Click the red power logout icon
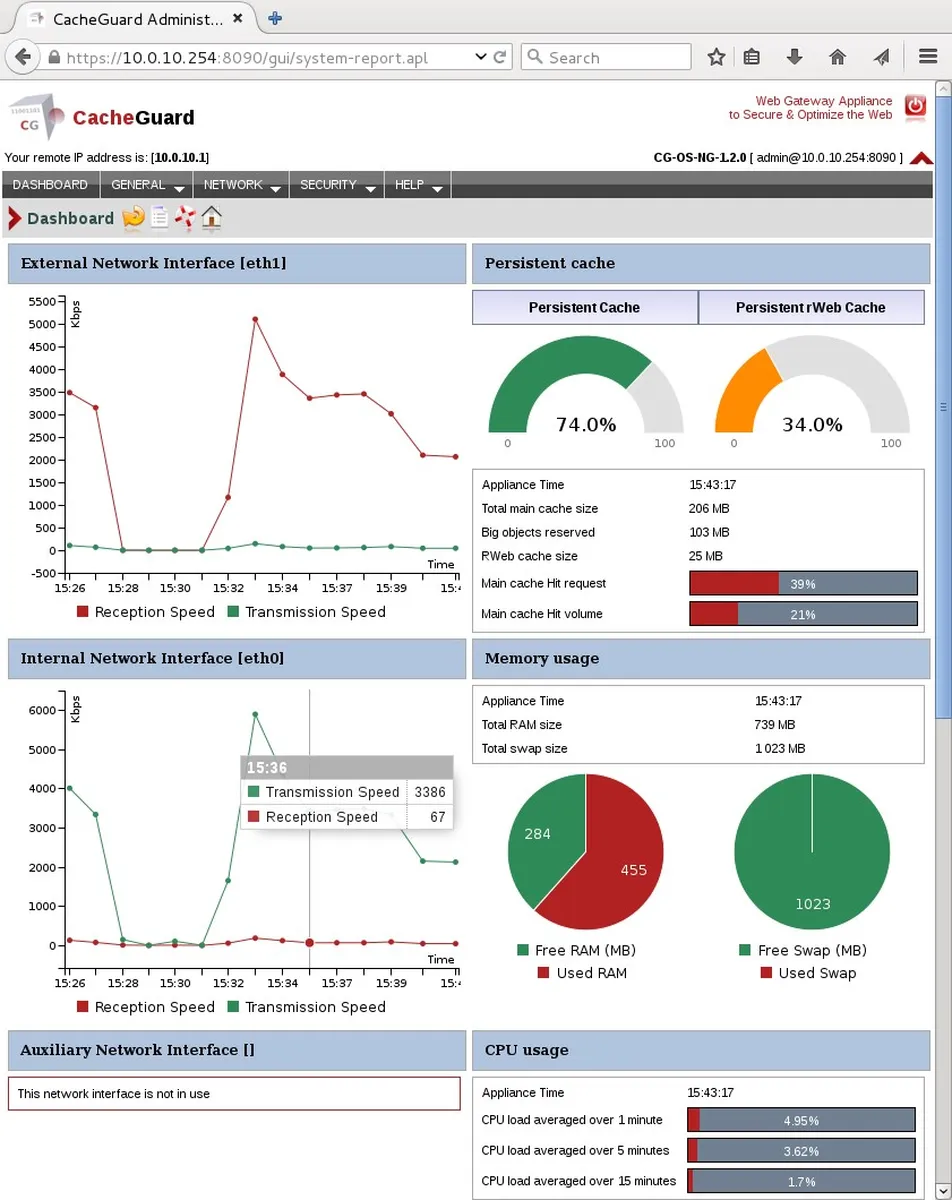This screenshot has height=1200, width=952. coord(915,107)
